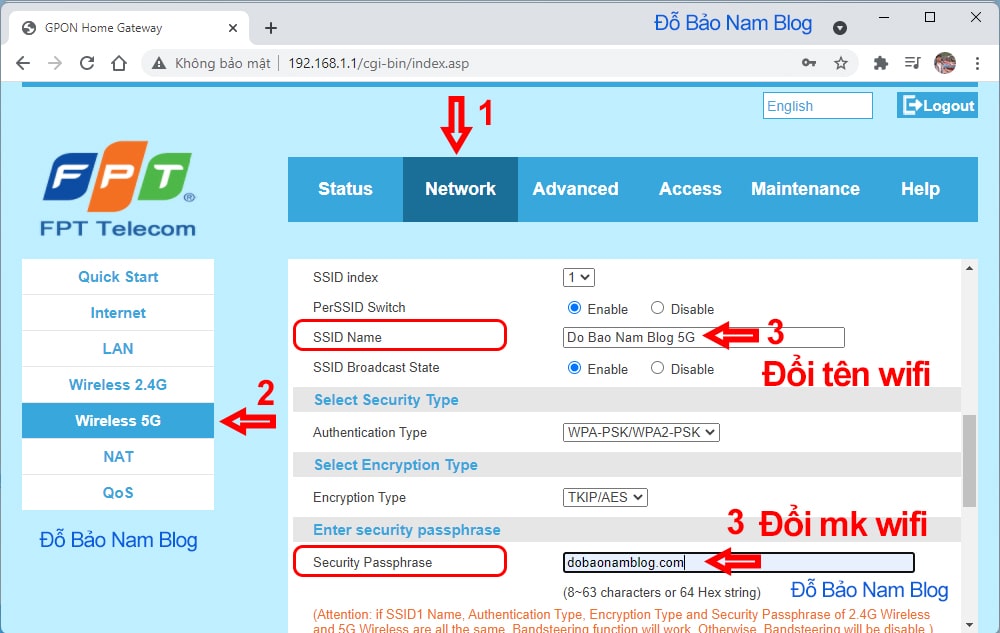Image resolution: width=1000 pixels, height=633 pixels.
Task: Open the LAN settings page
Action: [118, 349]
